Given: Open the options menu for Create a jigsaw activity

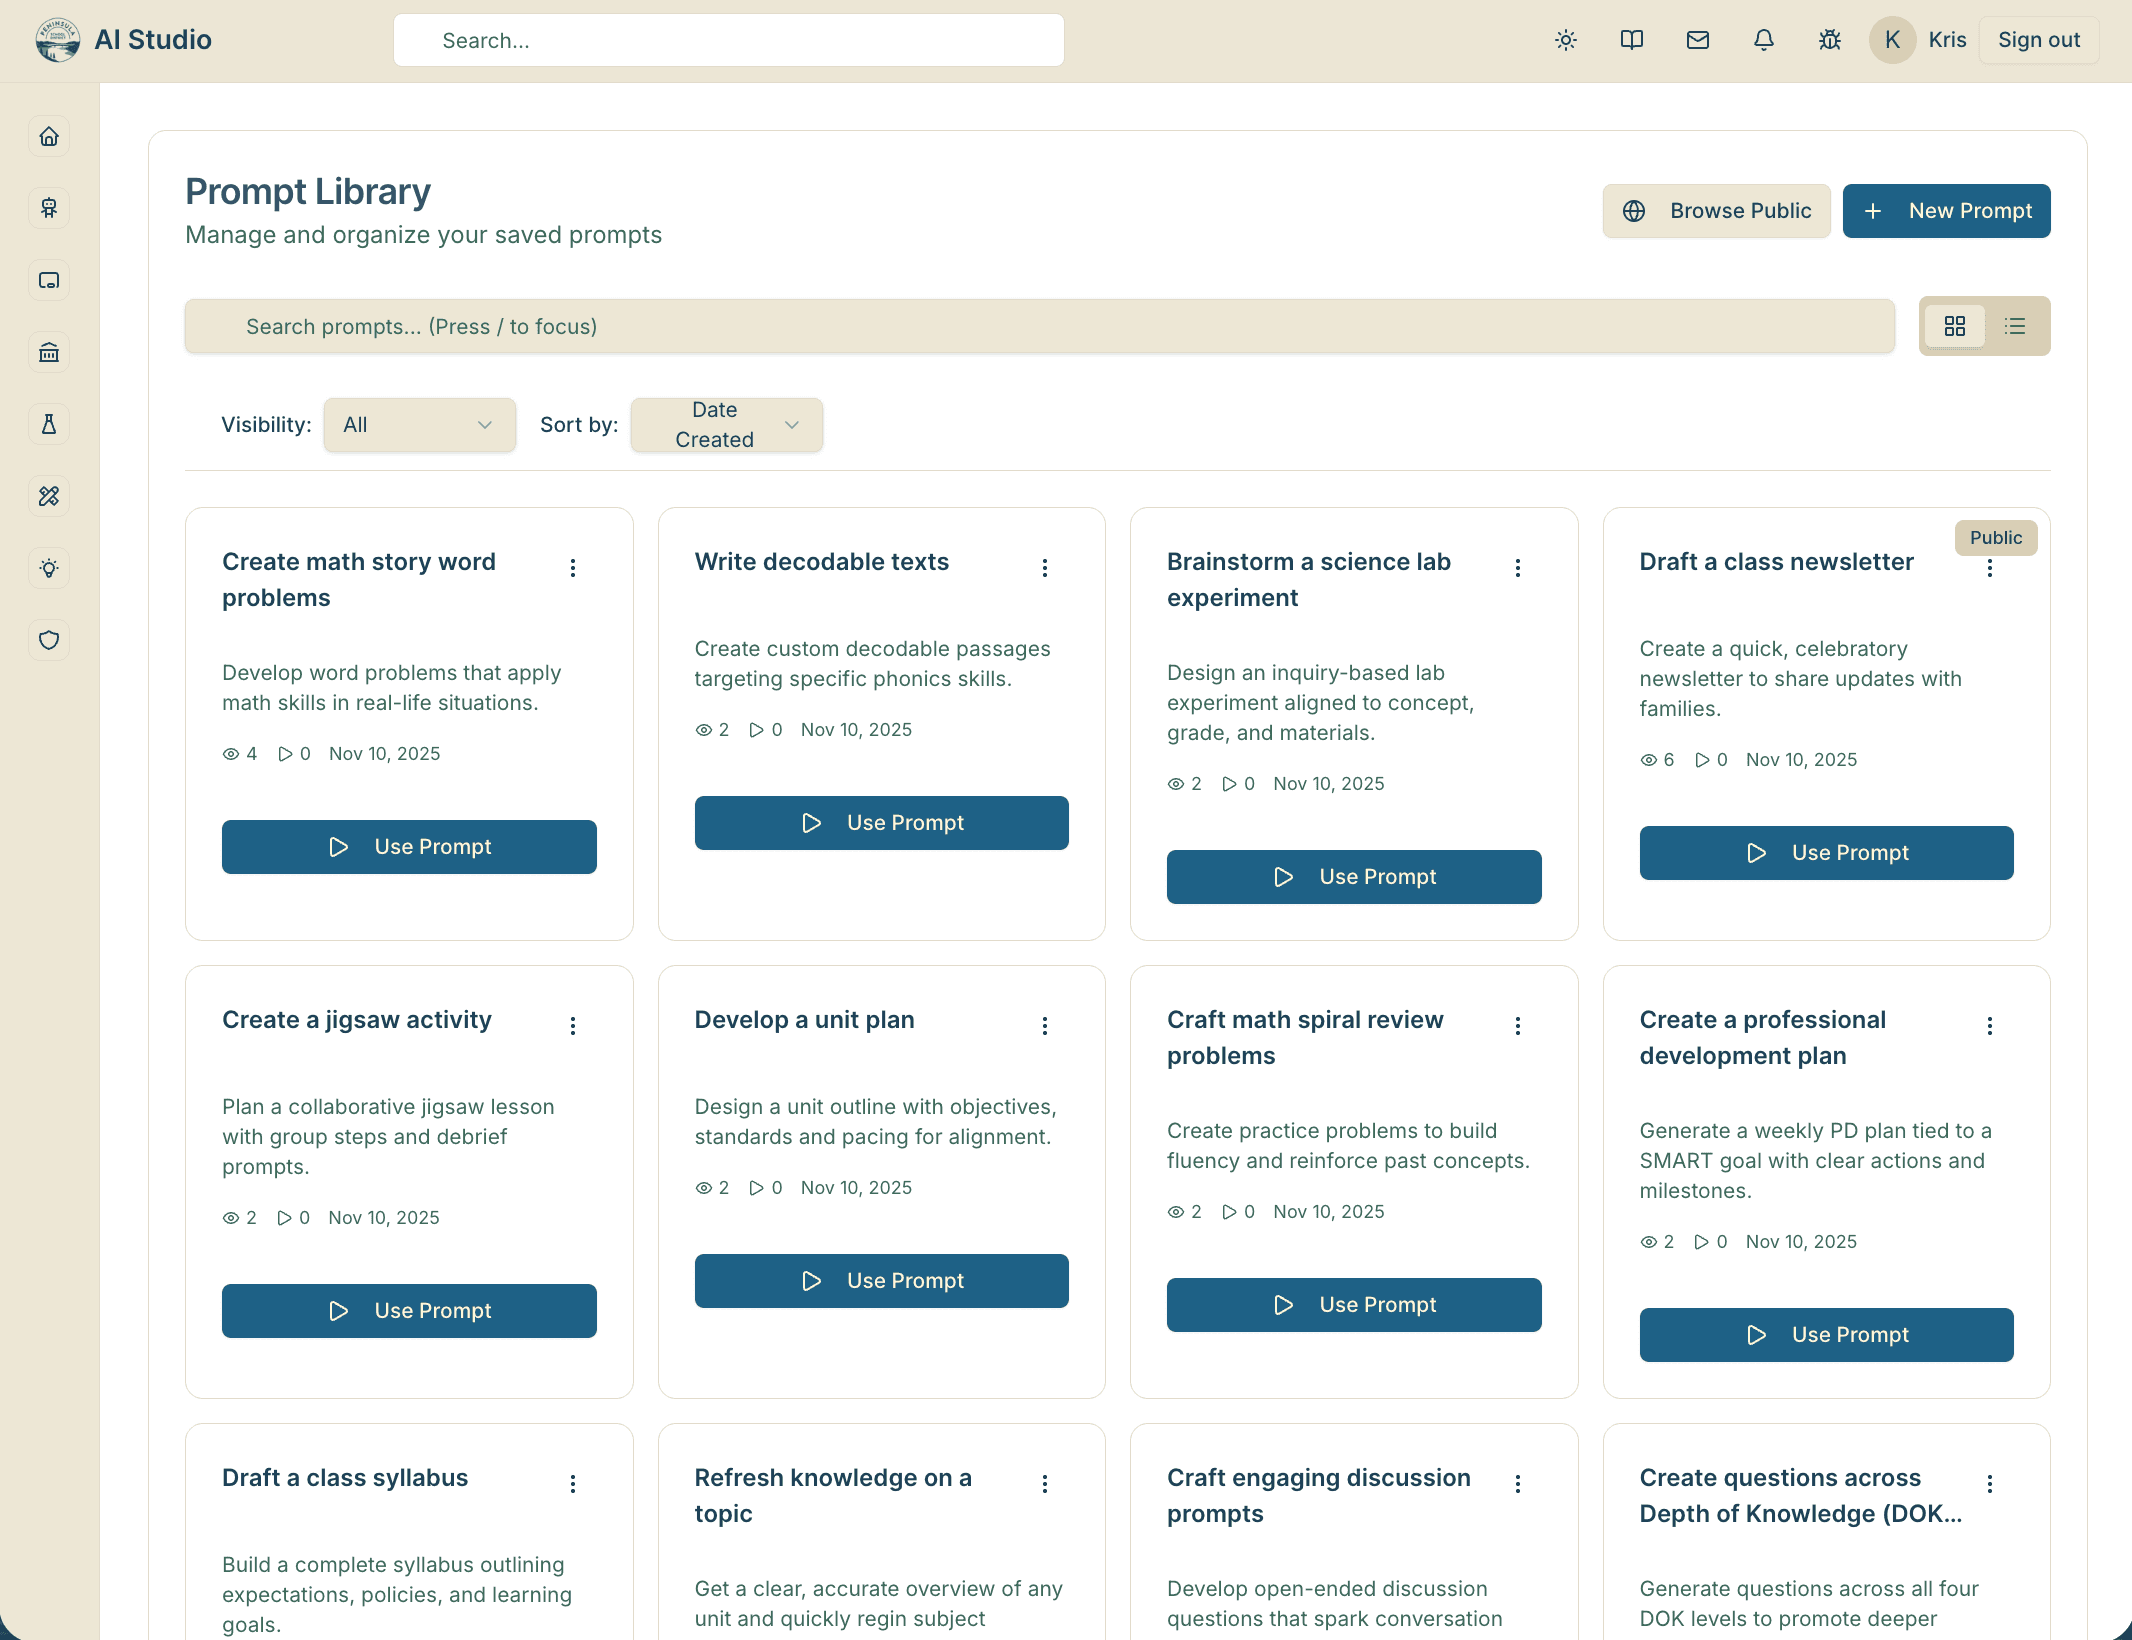Looking at the screenshot, I should coord(573,1025).
